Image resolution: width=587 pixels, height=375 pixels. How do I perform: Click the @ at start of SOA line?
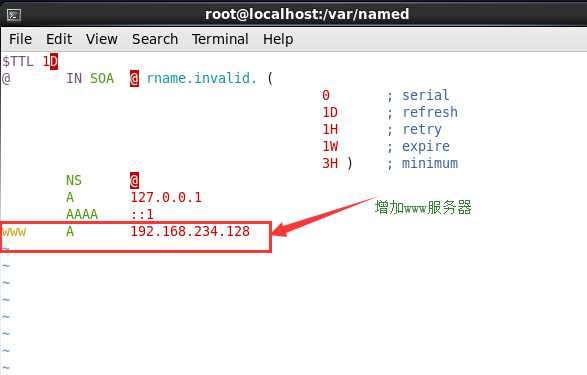[x=6, y=79]
